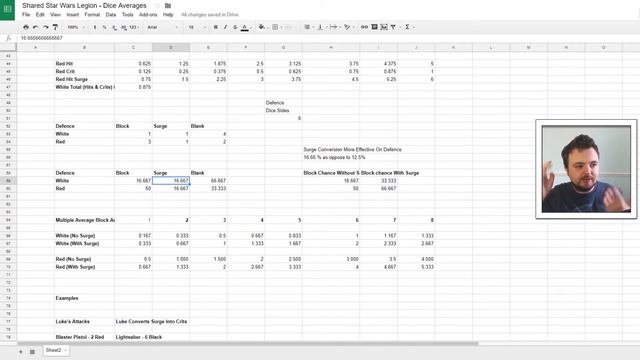Format selection as percent
The height and width of the screenshot is (360, 640).
(x=104, y=27)
